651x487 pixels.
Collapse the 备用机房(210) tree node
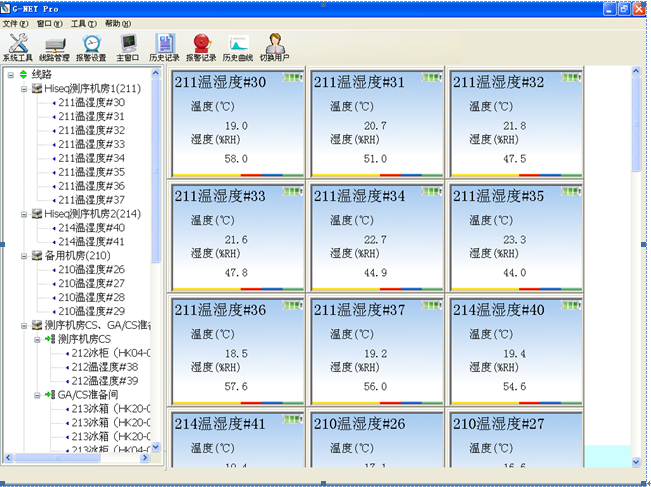pyautogui.click(x=23, y=256)
